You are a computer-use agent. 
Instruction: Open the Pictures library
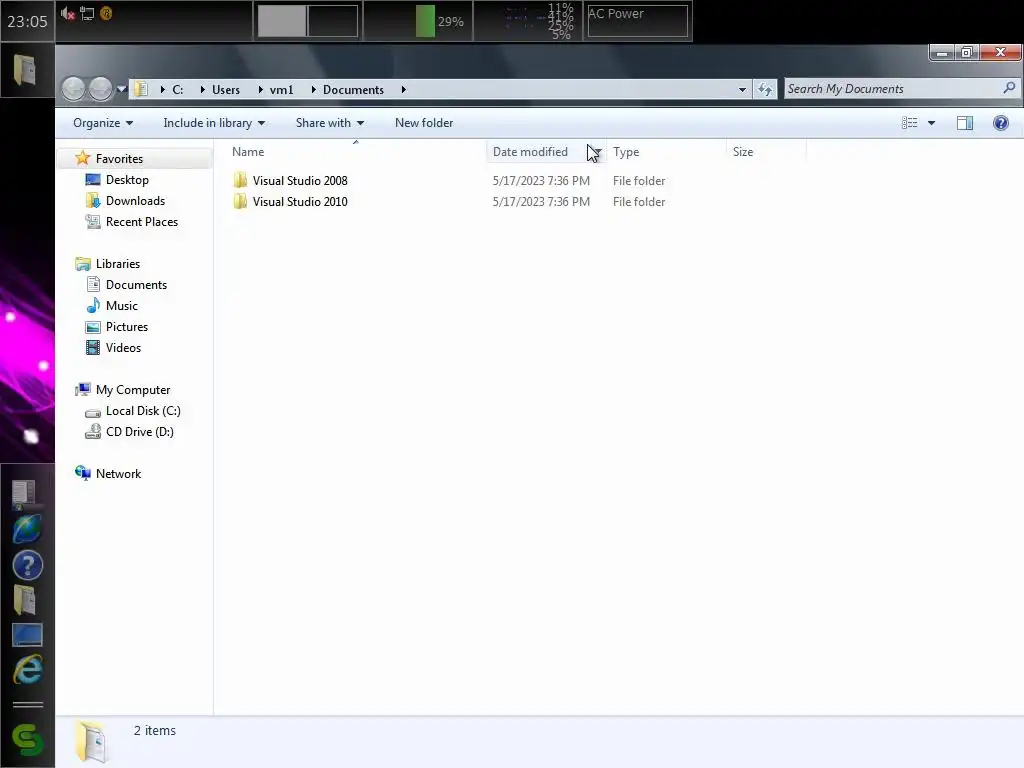point(127,327)
